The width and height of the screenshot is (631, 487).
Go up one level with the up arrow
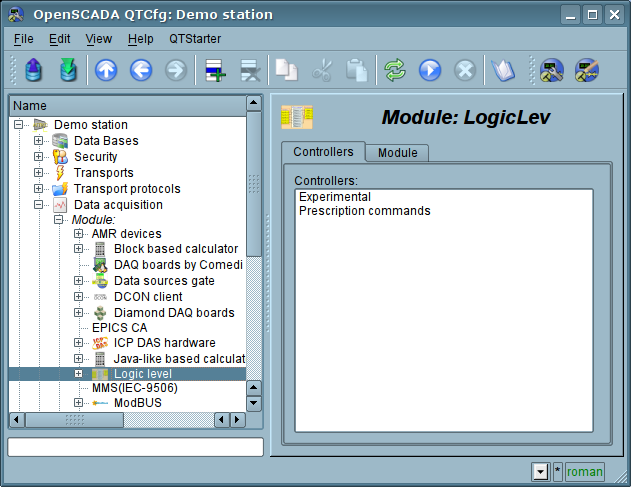click(x=106, y=70)
